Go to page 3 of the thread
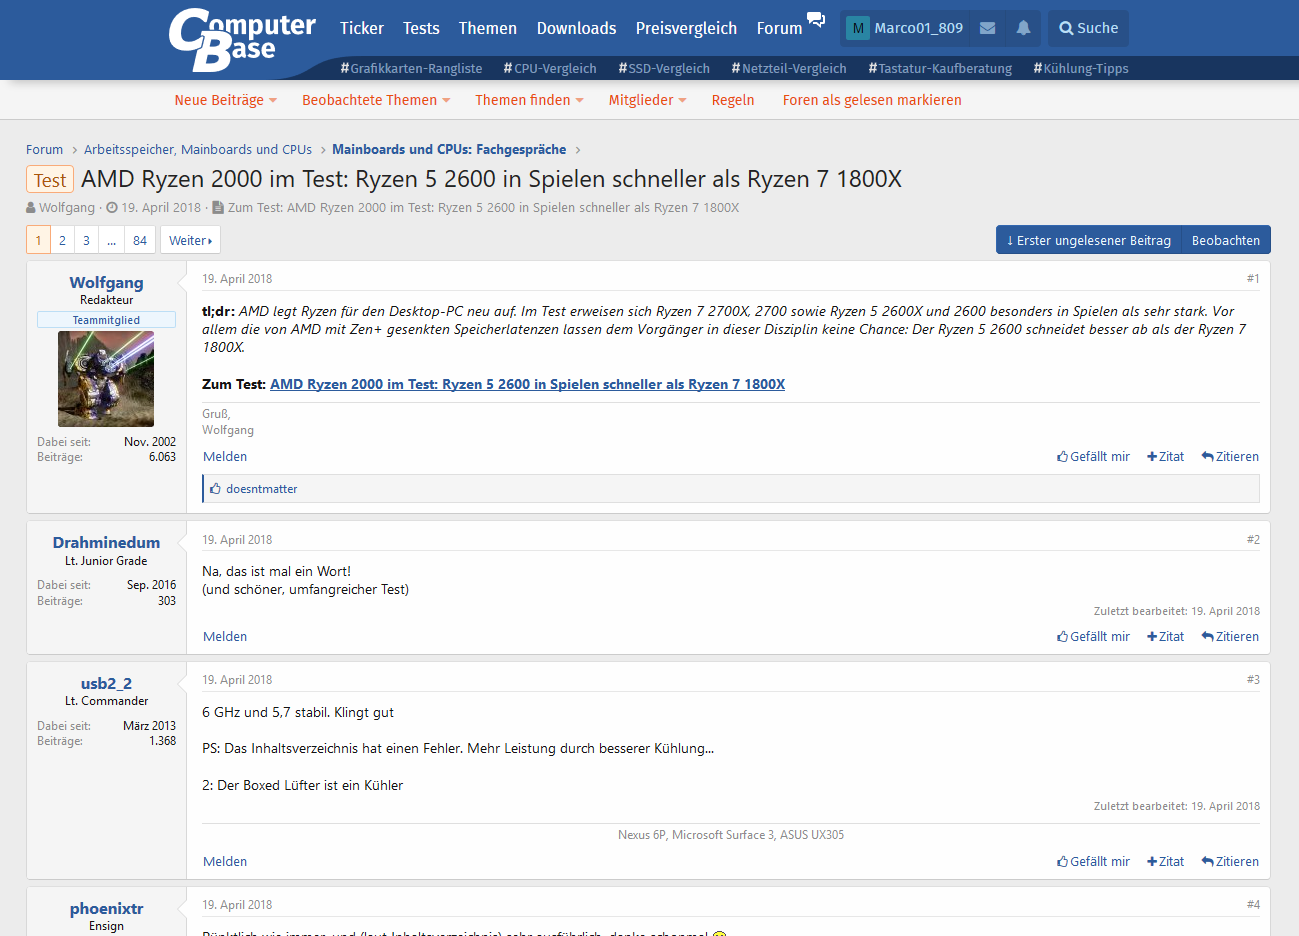The height and width of the screenshot is (936, 1299). pos(86,241)
